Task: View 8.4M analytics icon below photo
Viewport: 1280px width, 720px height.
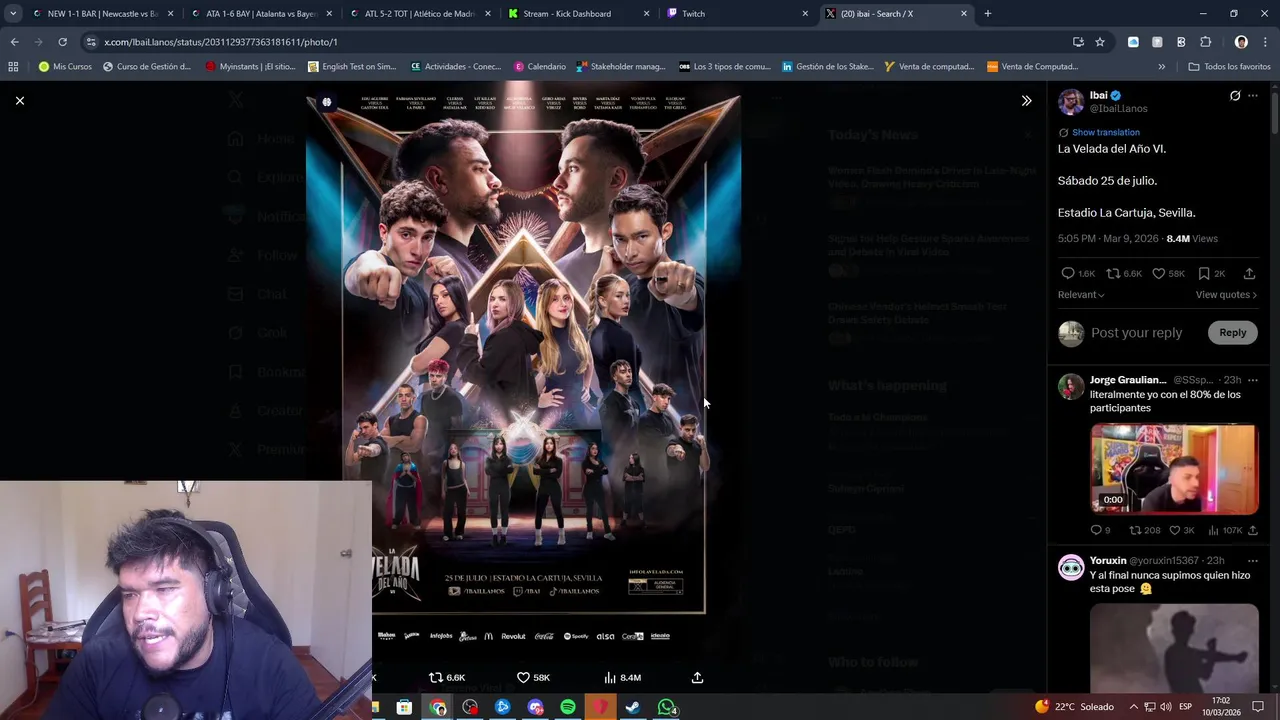Action: (x=622, y=678)
